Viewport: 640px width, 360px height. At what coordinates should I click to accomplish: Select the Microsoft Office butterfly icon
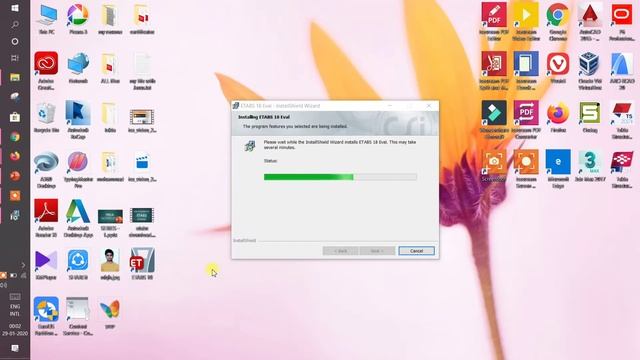click(x=110, y=313)
